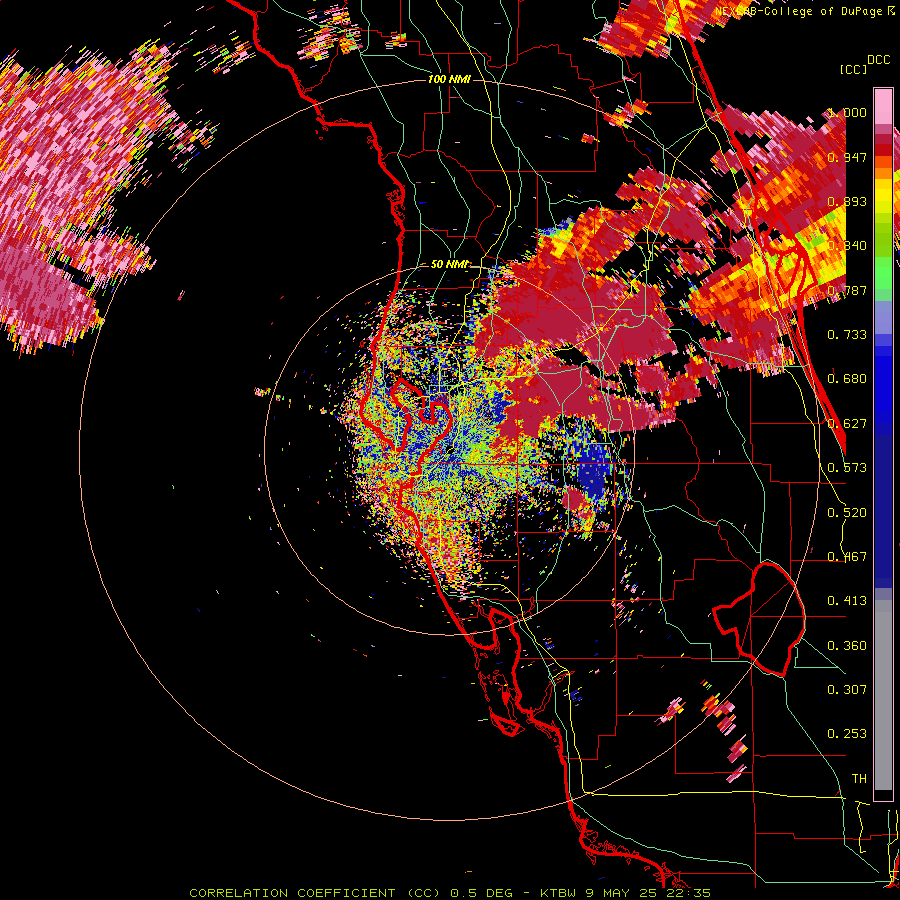
Task: Select the pink color band near 1.000
Action: click(883, 106)
